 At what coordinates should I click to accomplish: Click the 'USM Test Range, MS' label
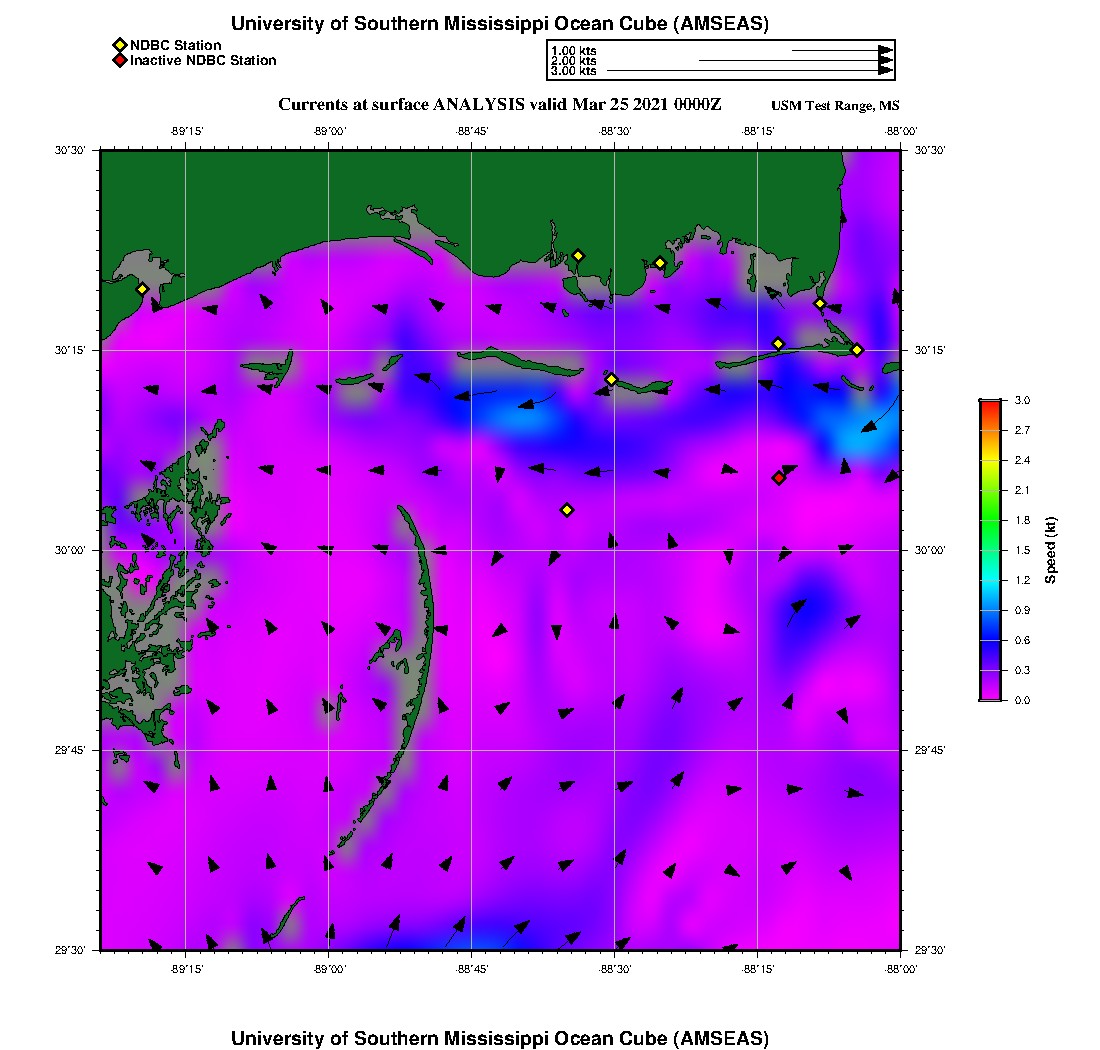(x=835, y=106)
